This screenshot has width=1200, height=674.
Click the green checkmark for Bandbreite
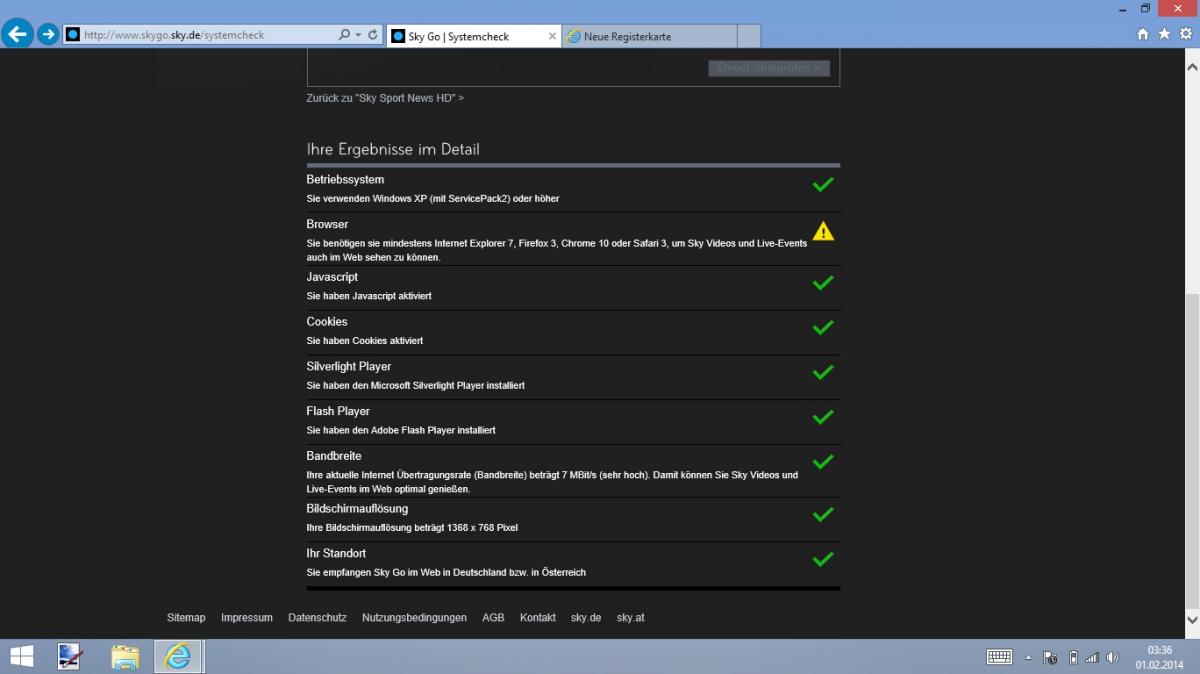[x=823, y=462]
